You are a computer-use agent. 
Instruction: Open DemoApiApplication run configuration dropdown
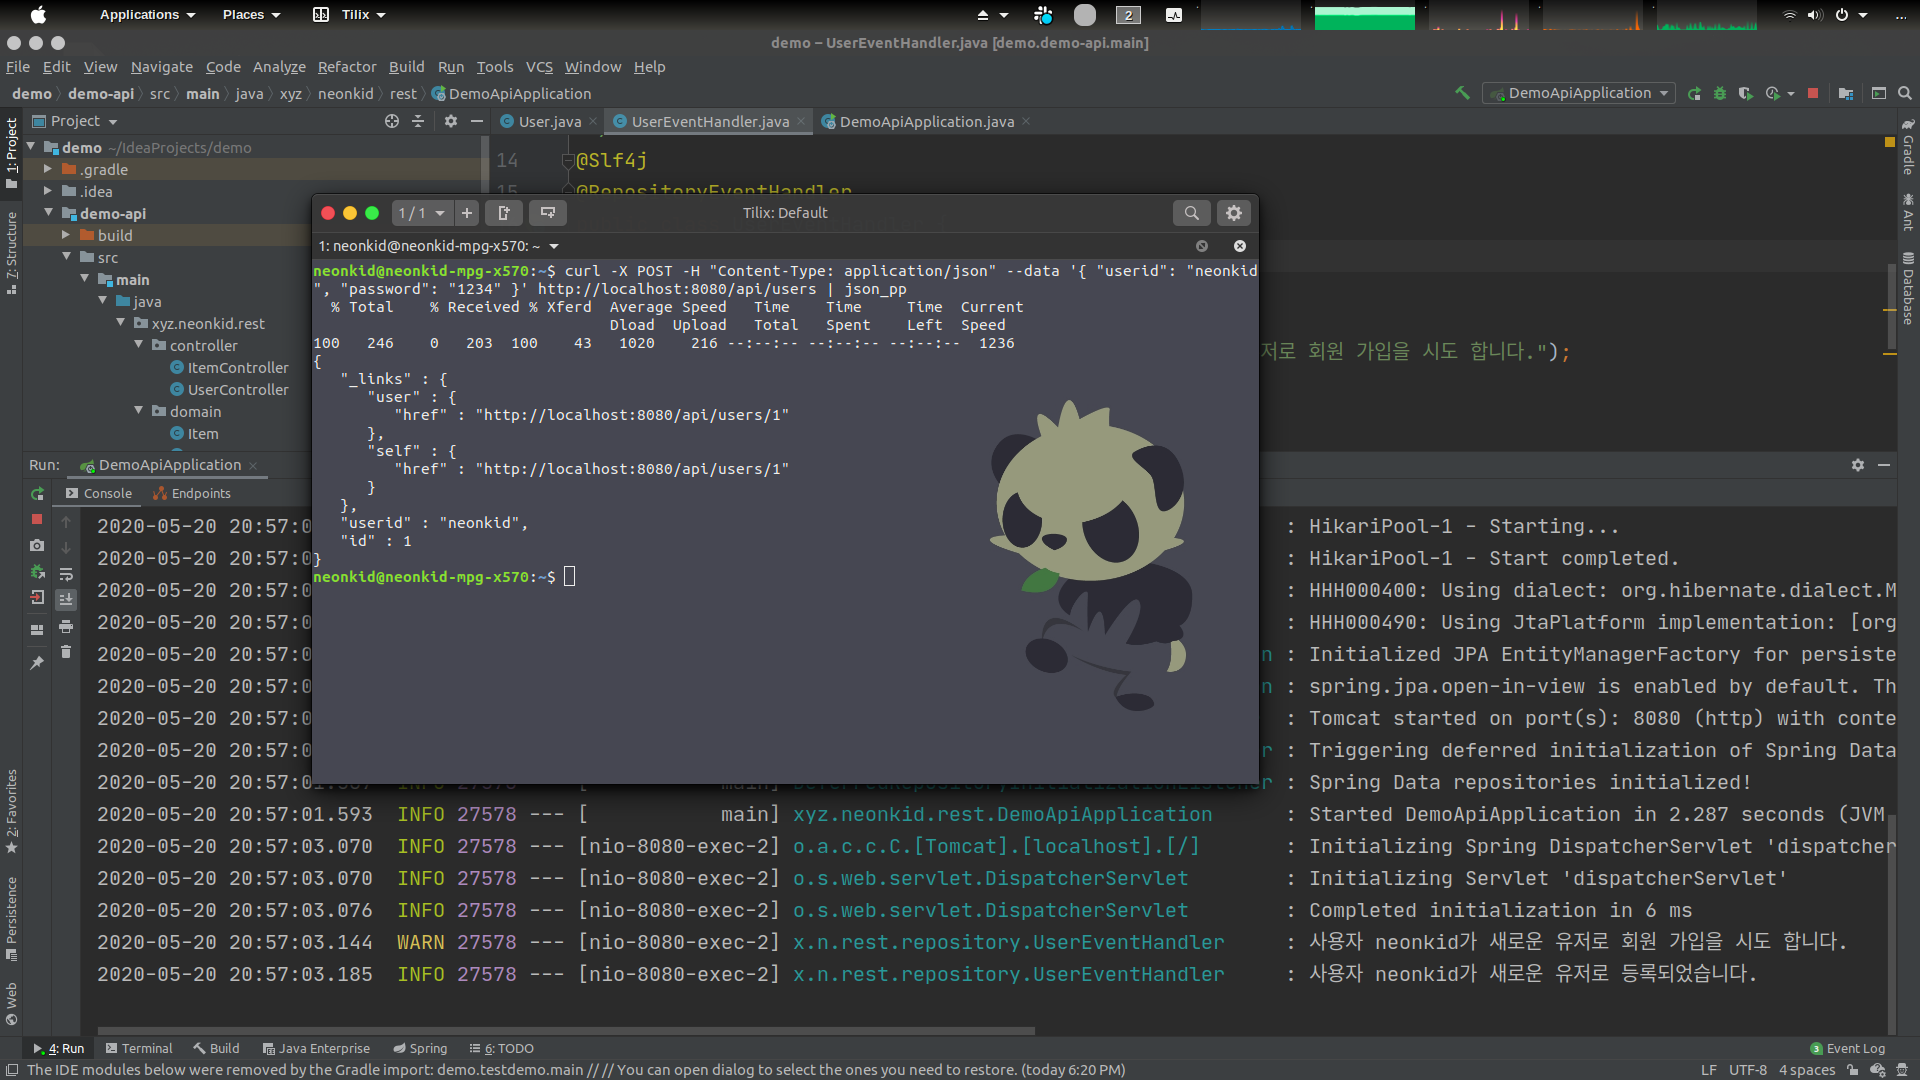pyautogui.click(x=1580, y=93)
